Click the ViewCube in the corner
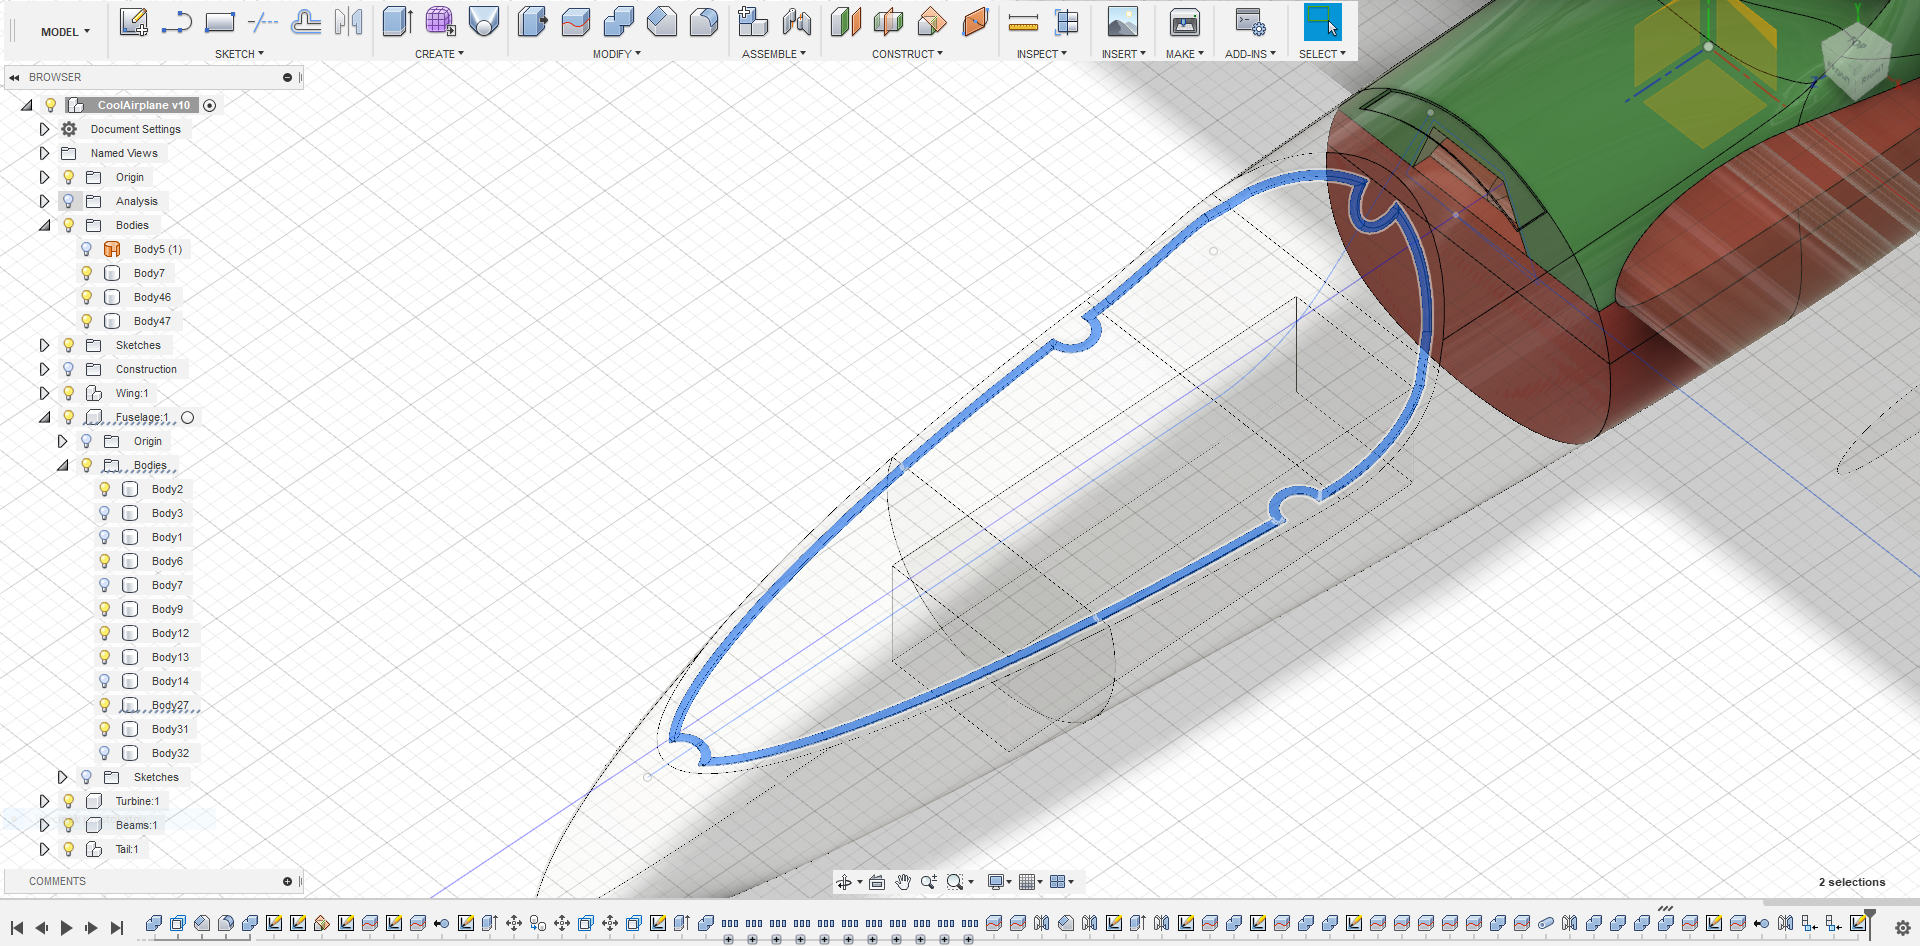Viewport: 1920px width, 946px height. (x=1856, y=62)
